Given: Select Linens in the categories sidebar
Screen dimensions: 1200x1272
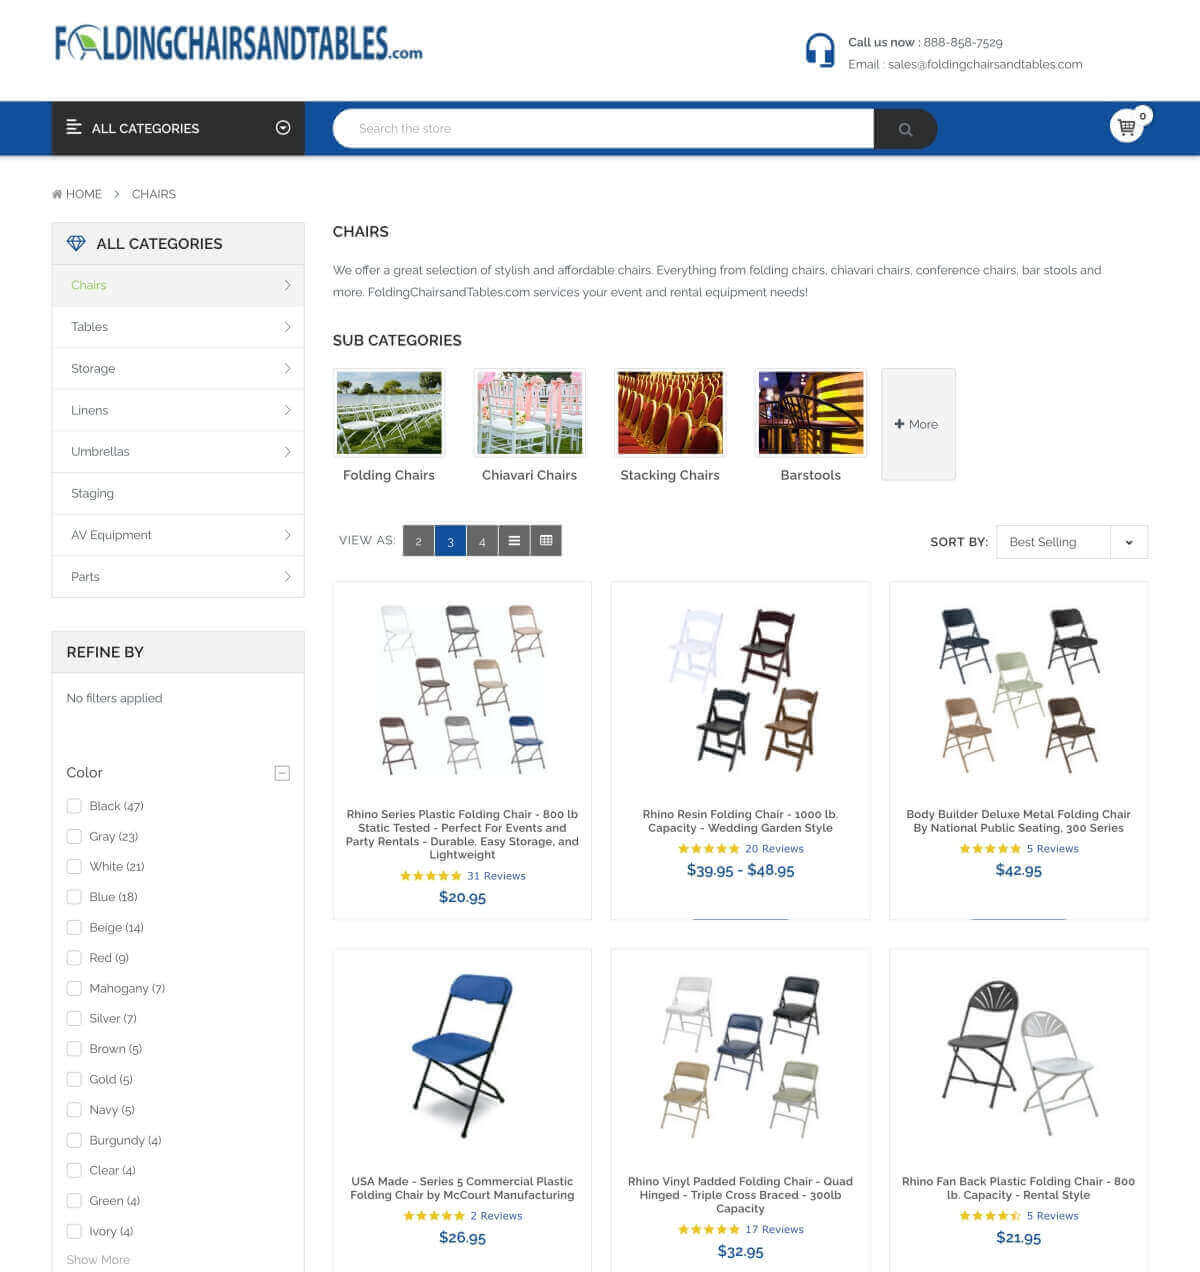Looking at the screenshot, I should 178,410.
